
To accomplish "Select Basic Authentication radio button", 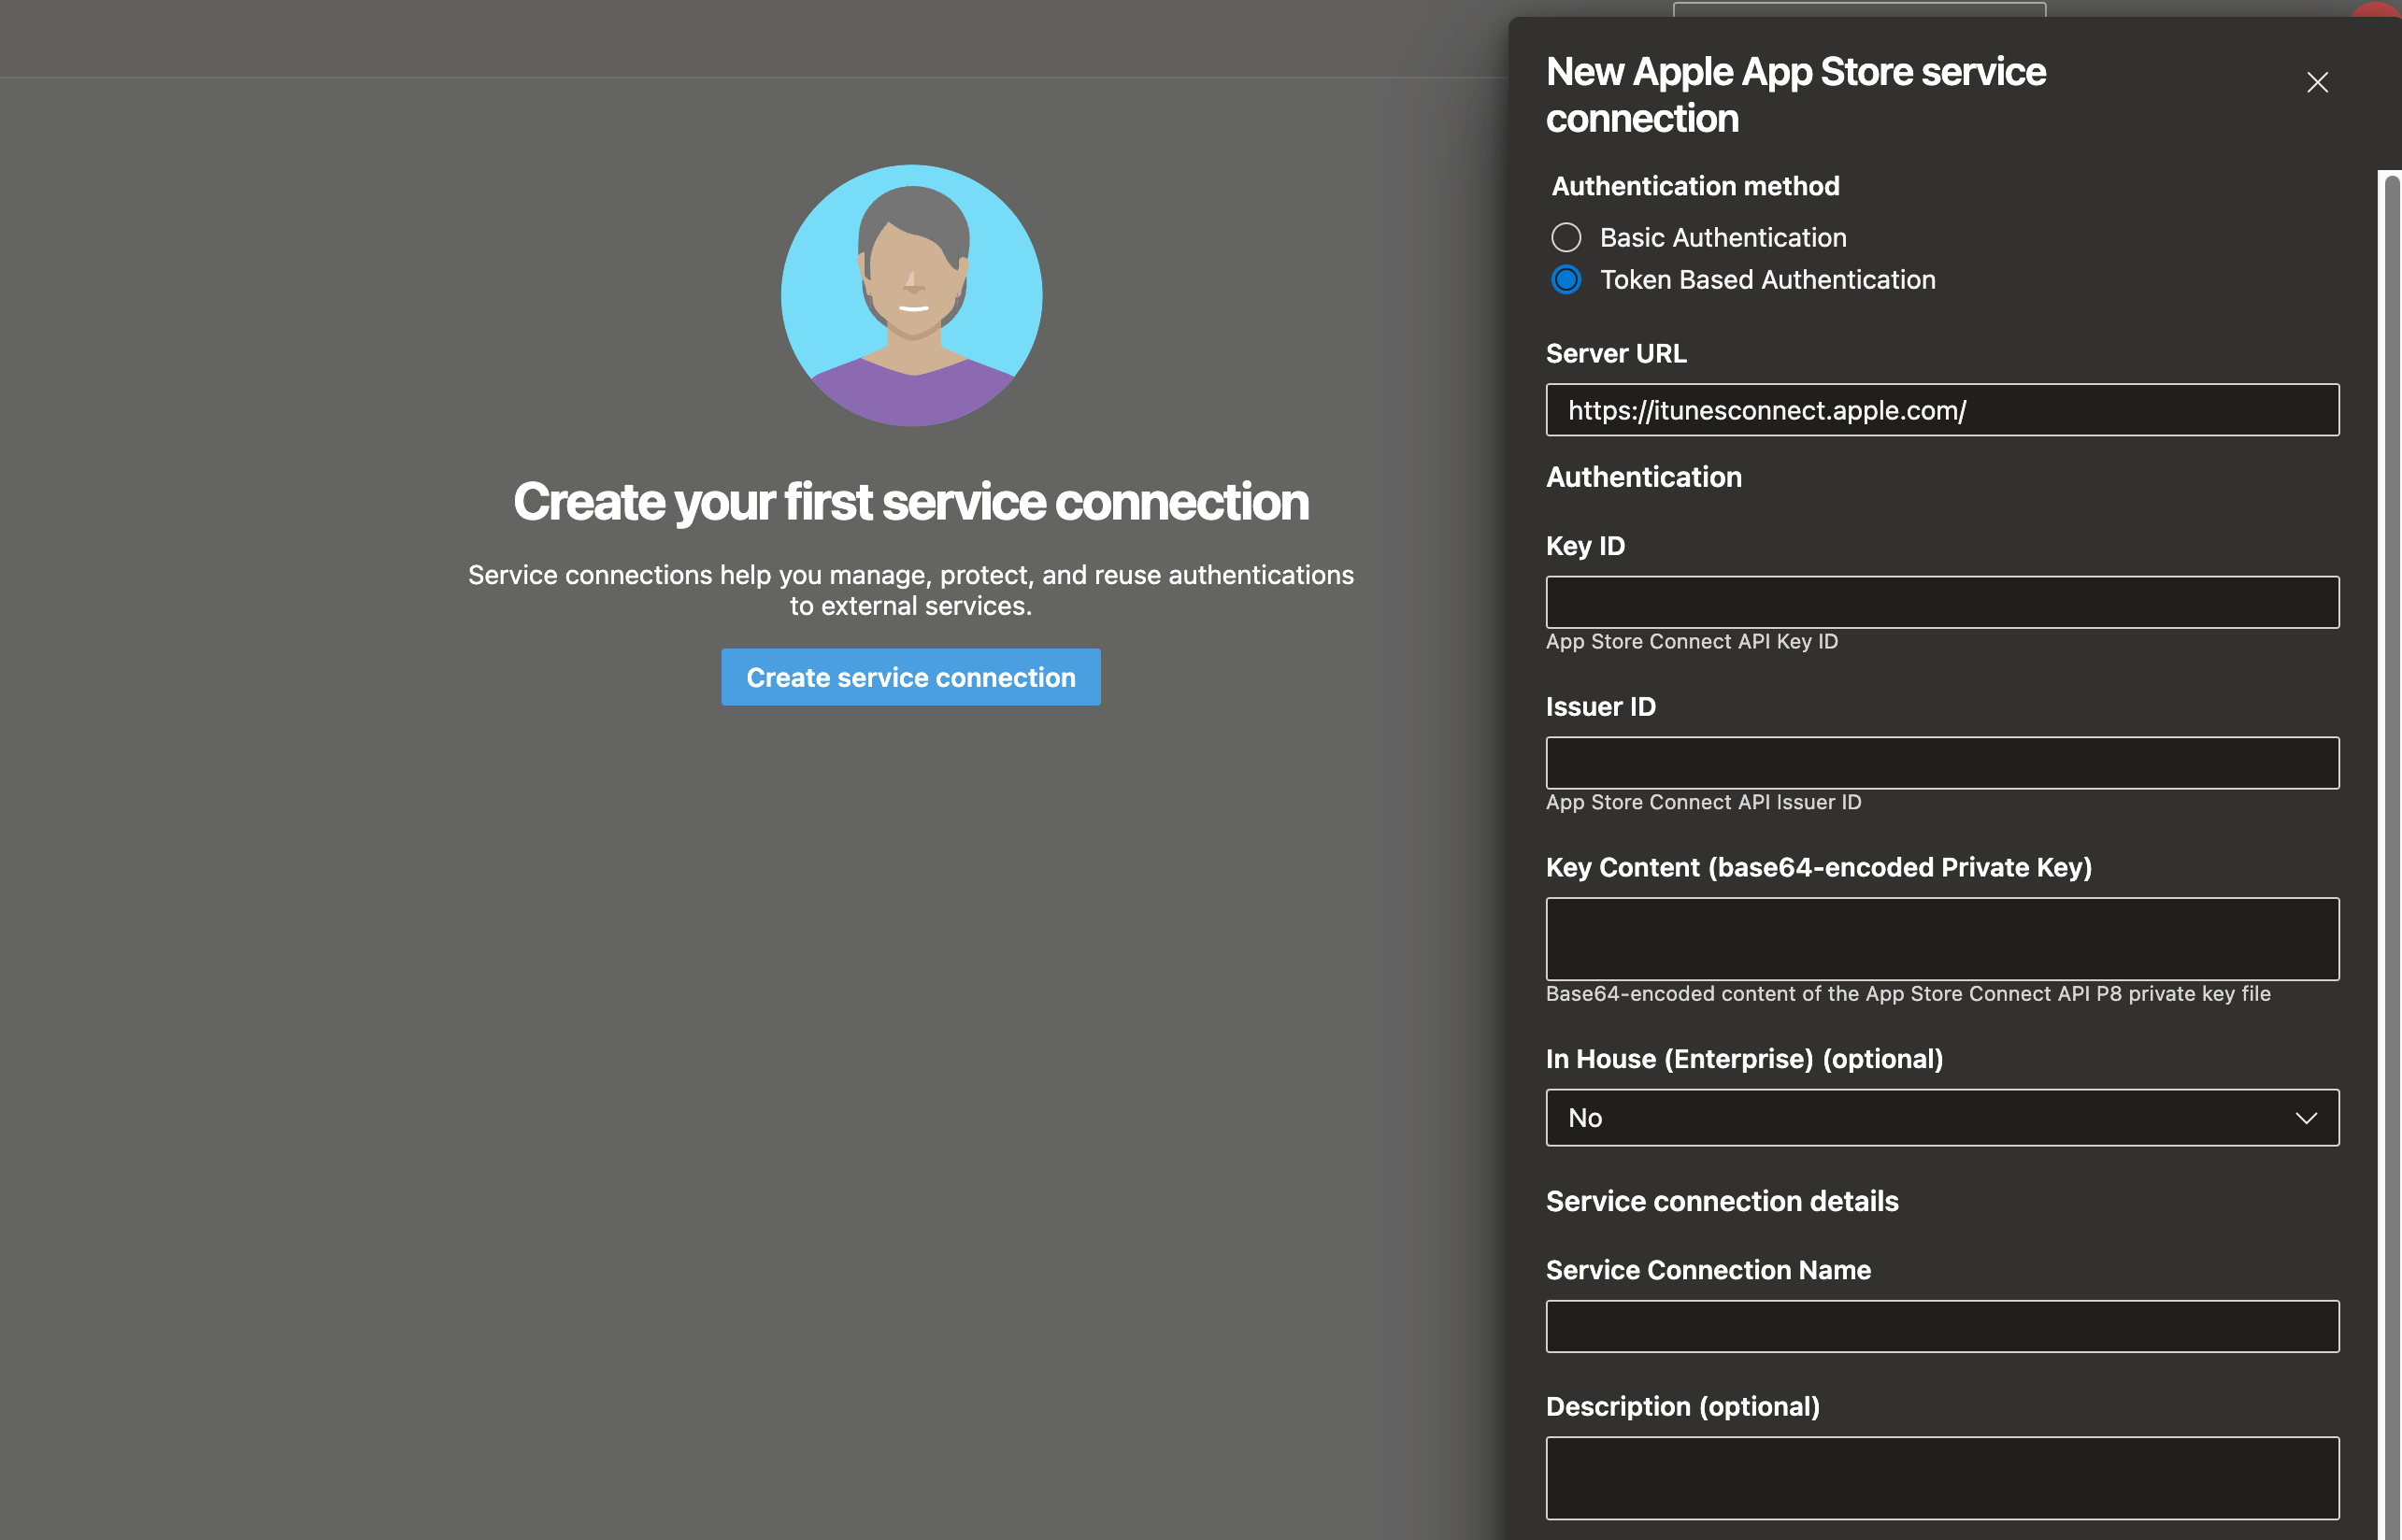I will pyautogui.click(x=1566, y=237).
